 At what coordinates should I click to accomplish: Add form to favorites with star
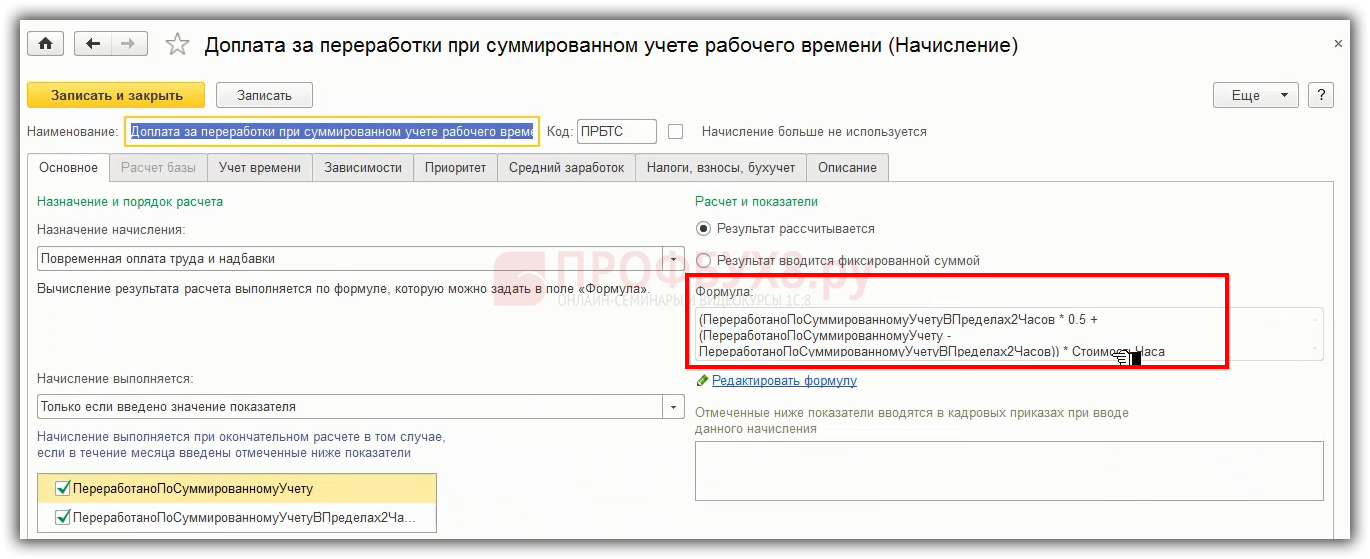click(x=177, y=44)
